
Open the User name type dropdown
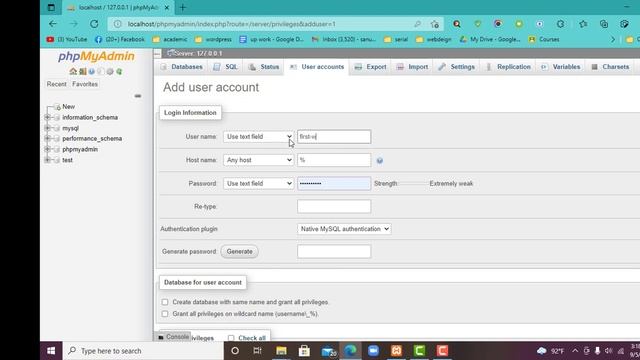click(x=258, y=137)
